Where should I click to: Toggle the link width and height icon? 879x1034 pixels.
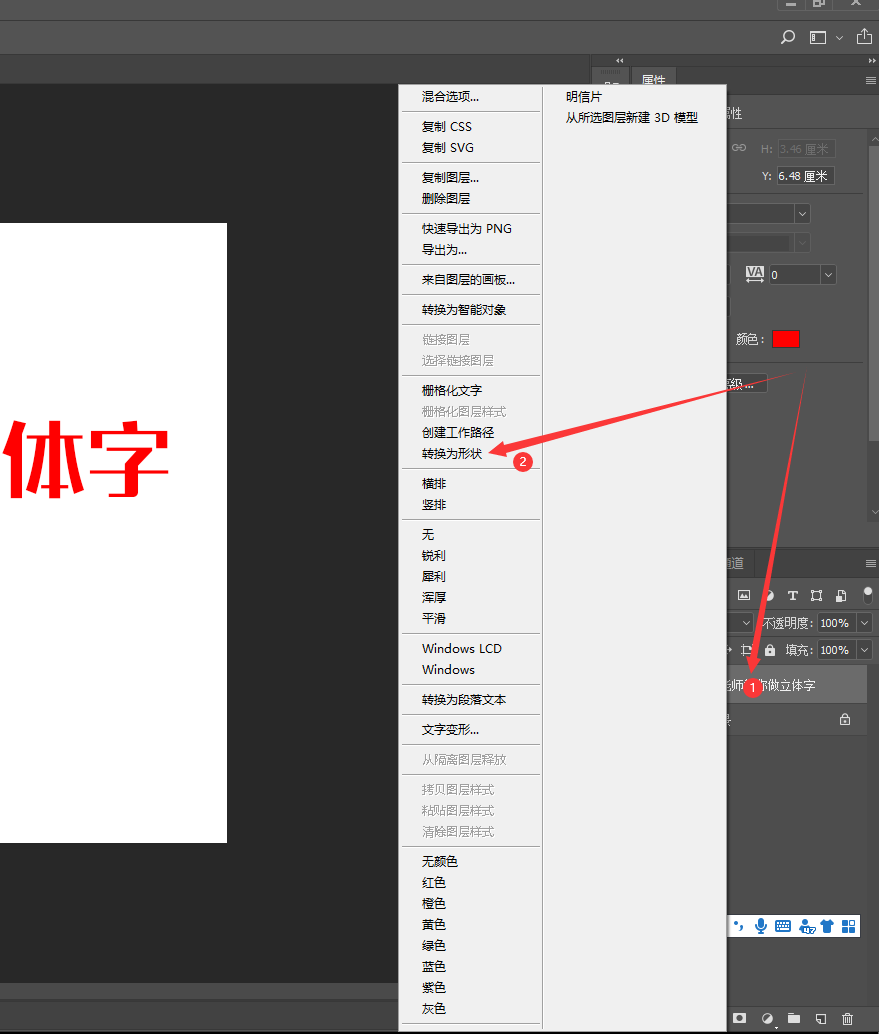tap(739, 148)
